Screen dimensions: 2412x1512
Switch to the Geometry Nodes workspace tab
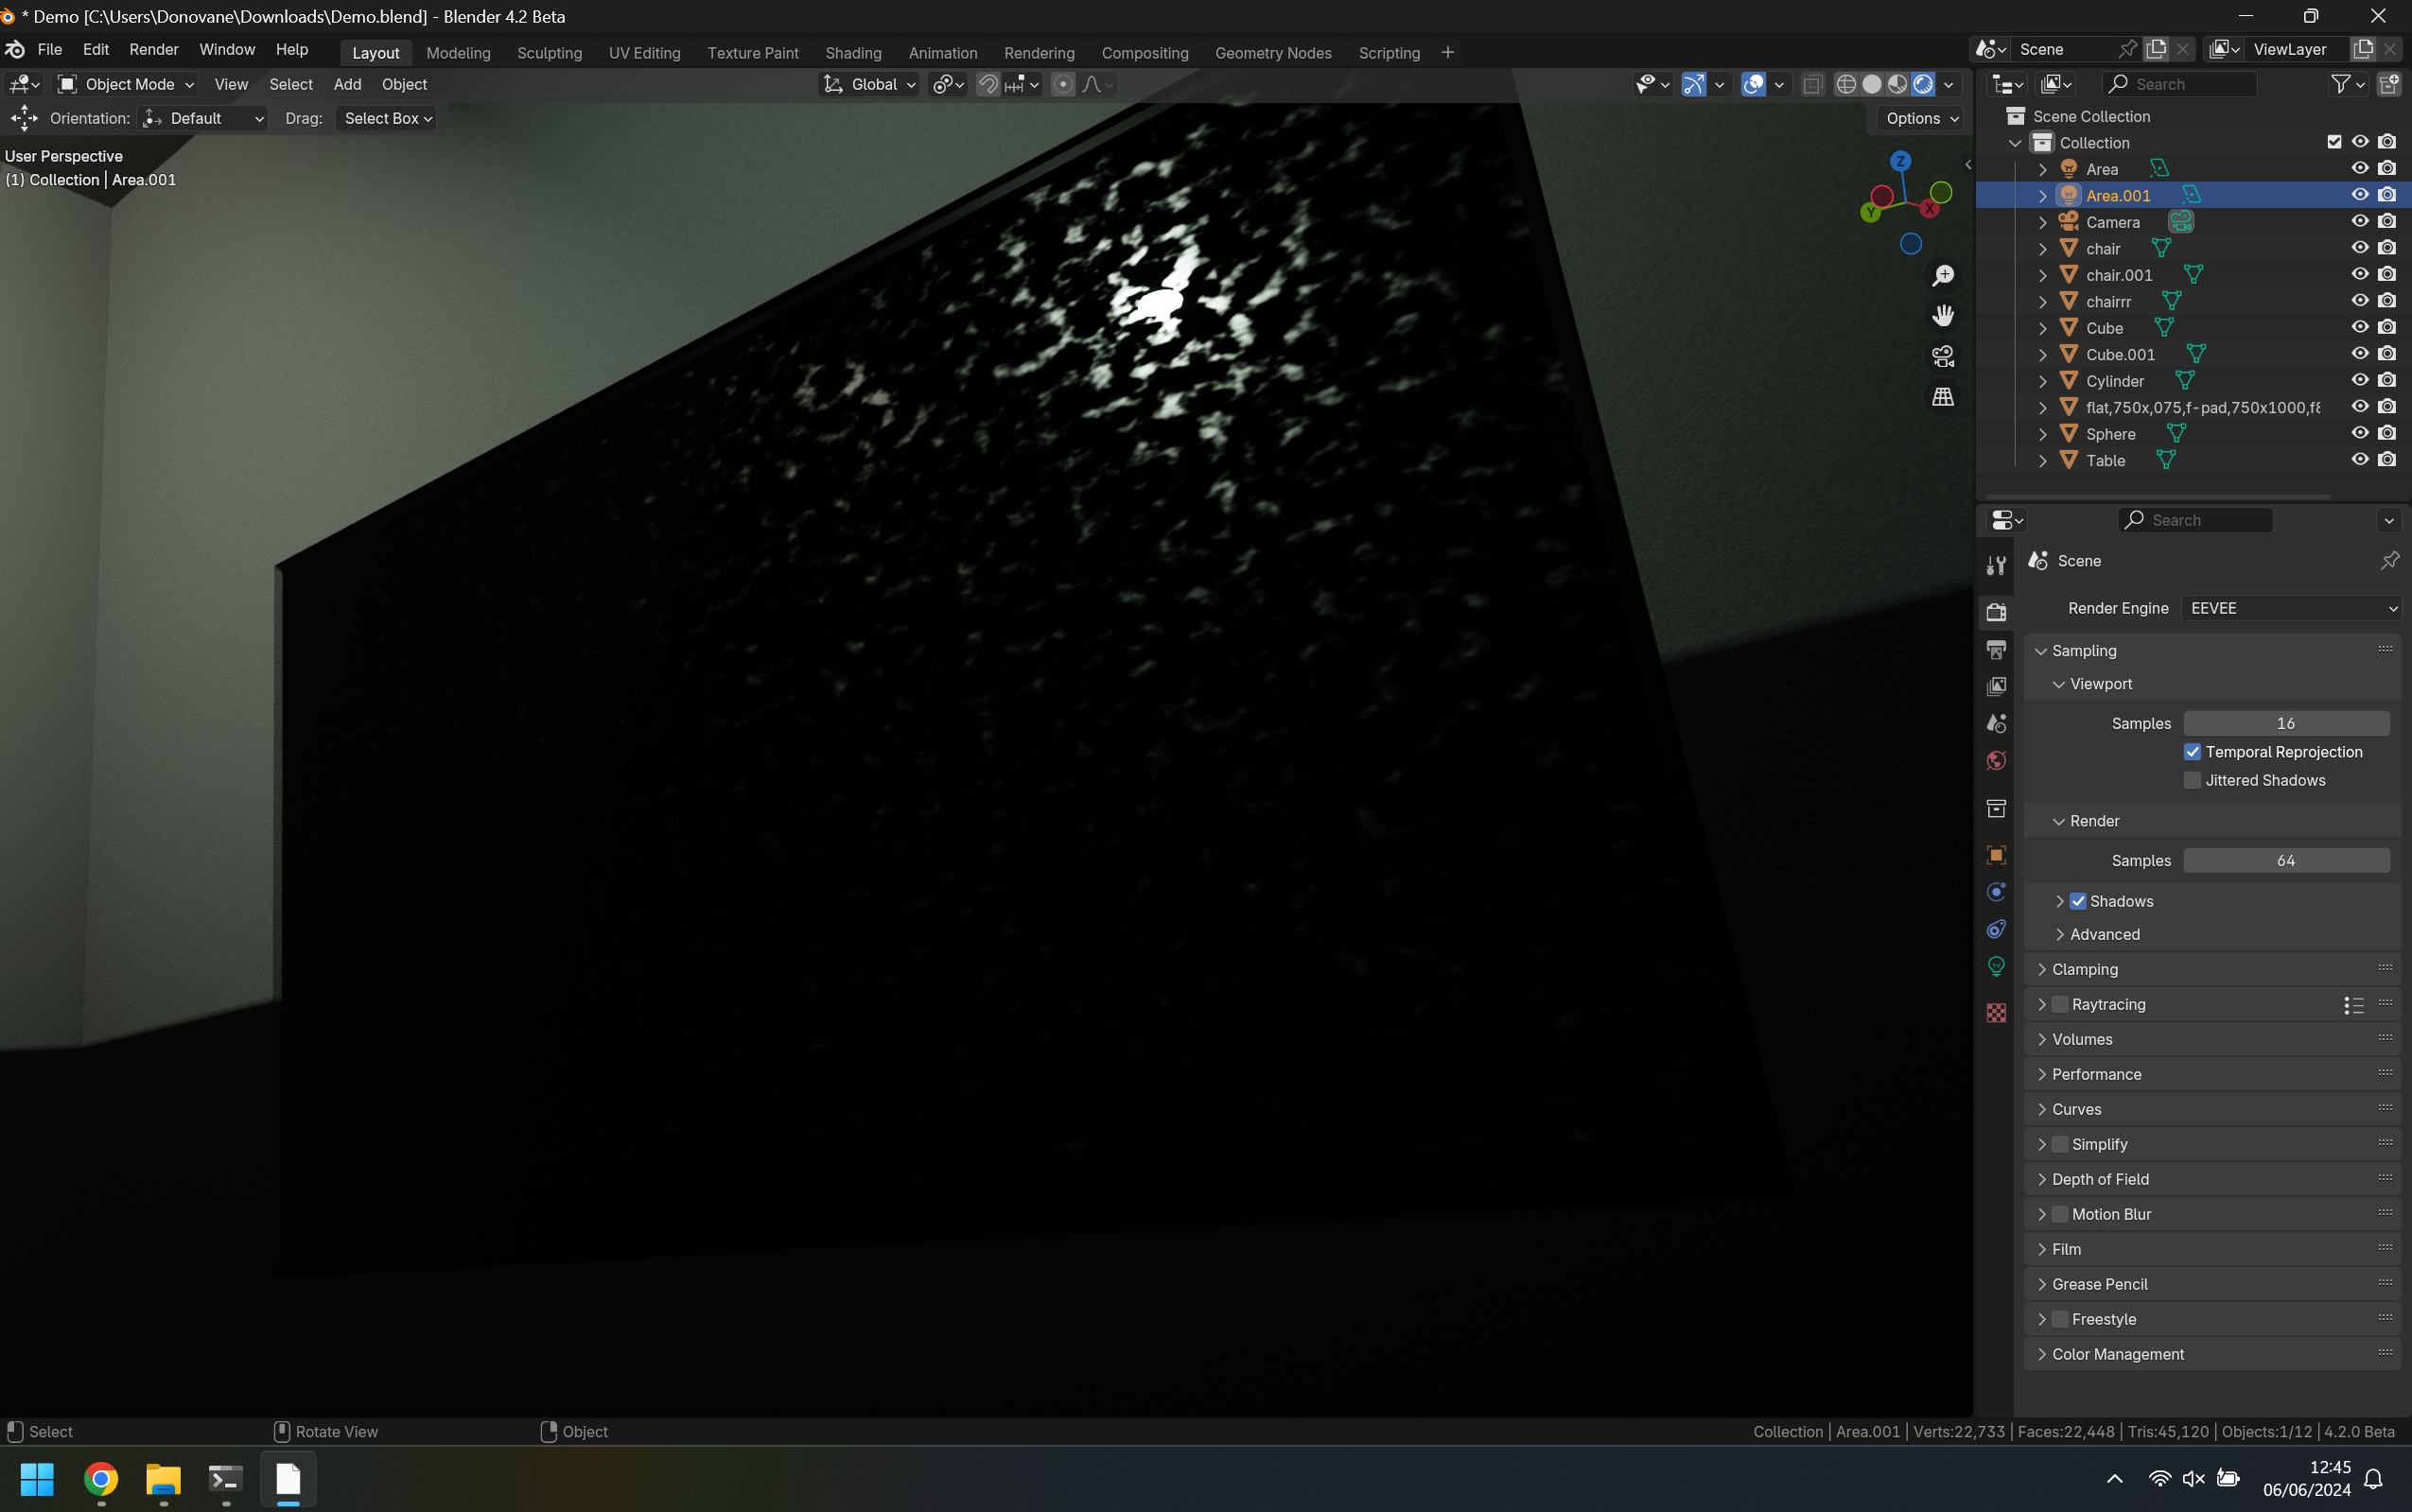(x=1273, y=53)
